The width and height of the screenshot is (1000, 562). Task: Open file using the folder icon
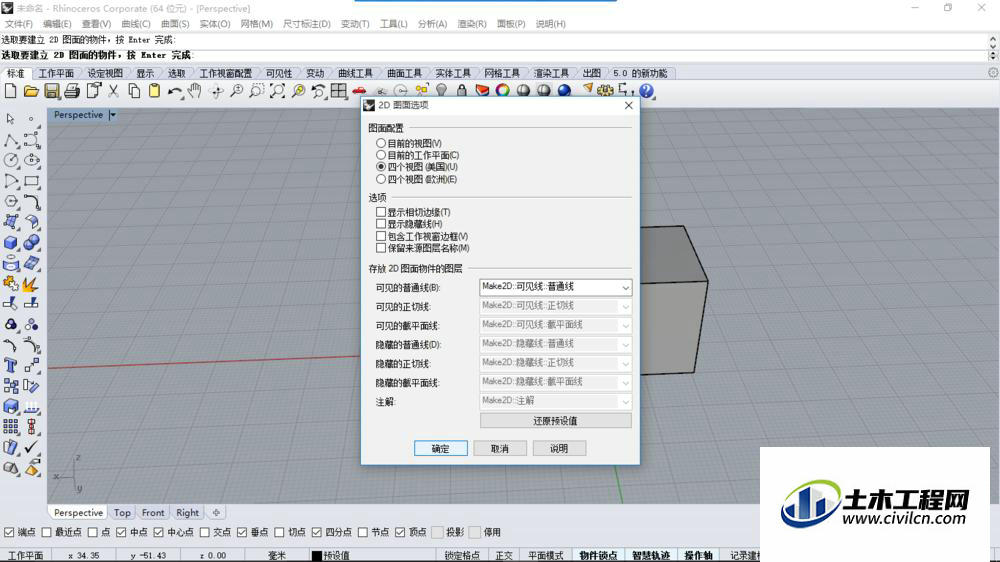point(31,91)
